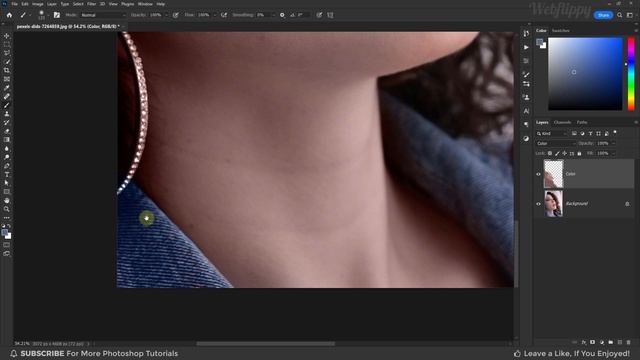Select the Eraser tool
640x360 pixels.
pyautogui.click(x=7, y=131)
